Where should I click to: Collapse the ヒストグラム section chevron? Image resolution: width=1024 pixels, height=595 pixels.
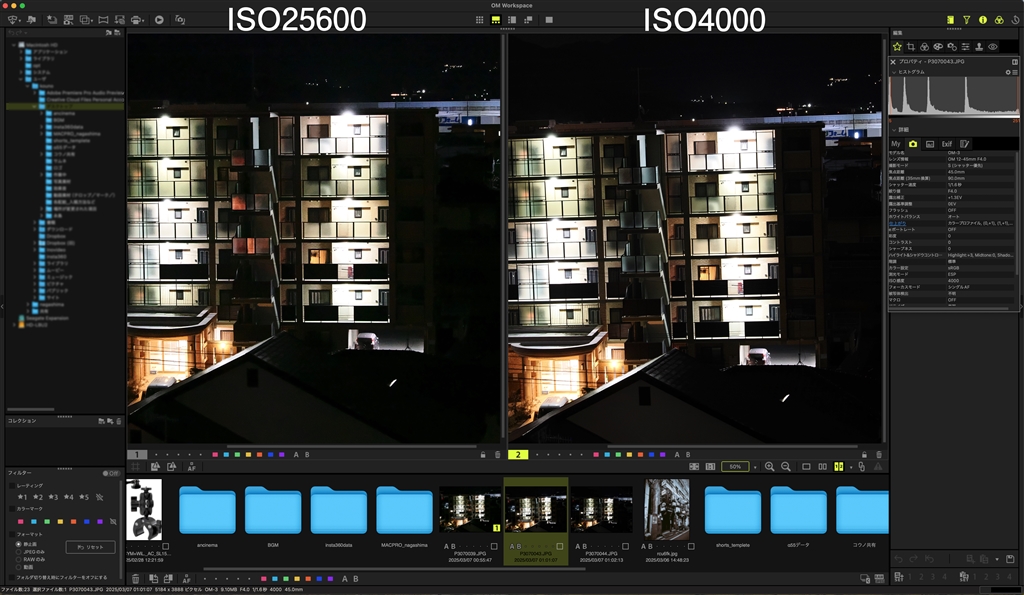[x=895, y=72]
